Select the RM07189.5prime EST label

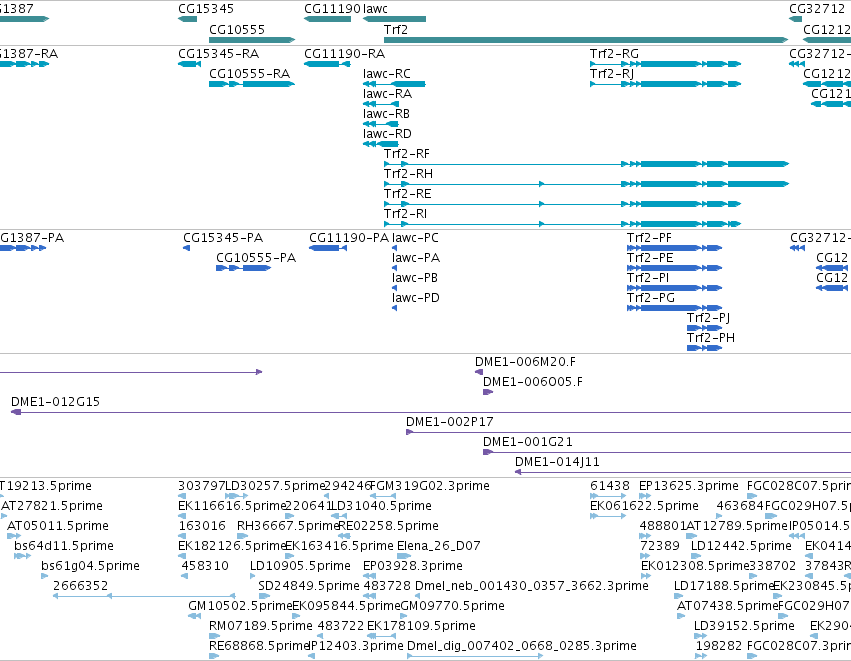261,626
